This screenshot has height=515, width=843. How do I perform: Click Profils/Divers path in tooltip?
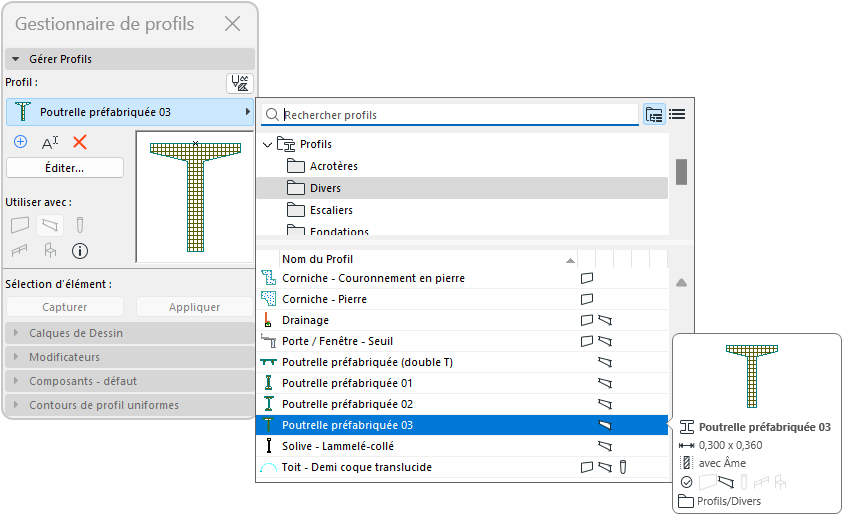click(729, 501)
